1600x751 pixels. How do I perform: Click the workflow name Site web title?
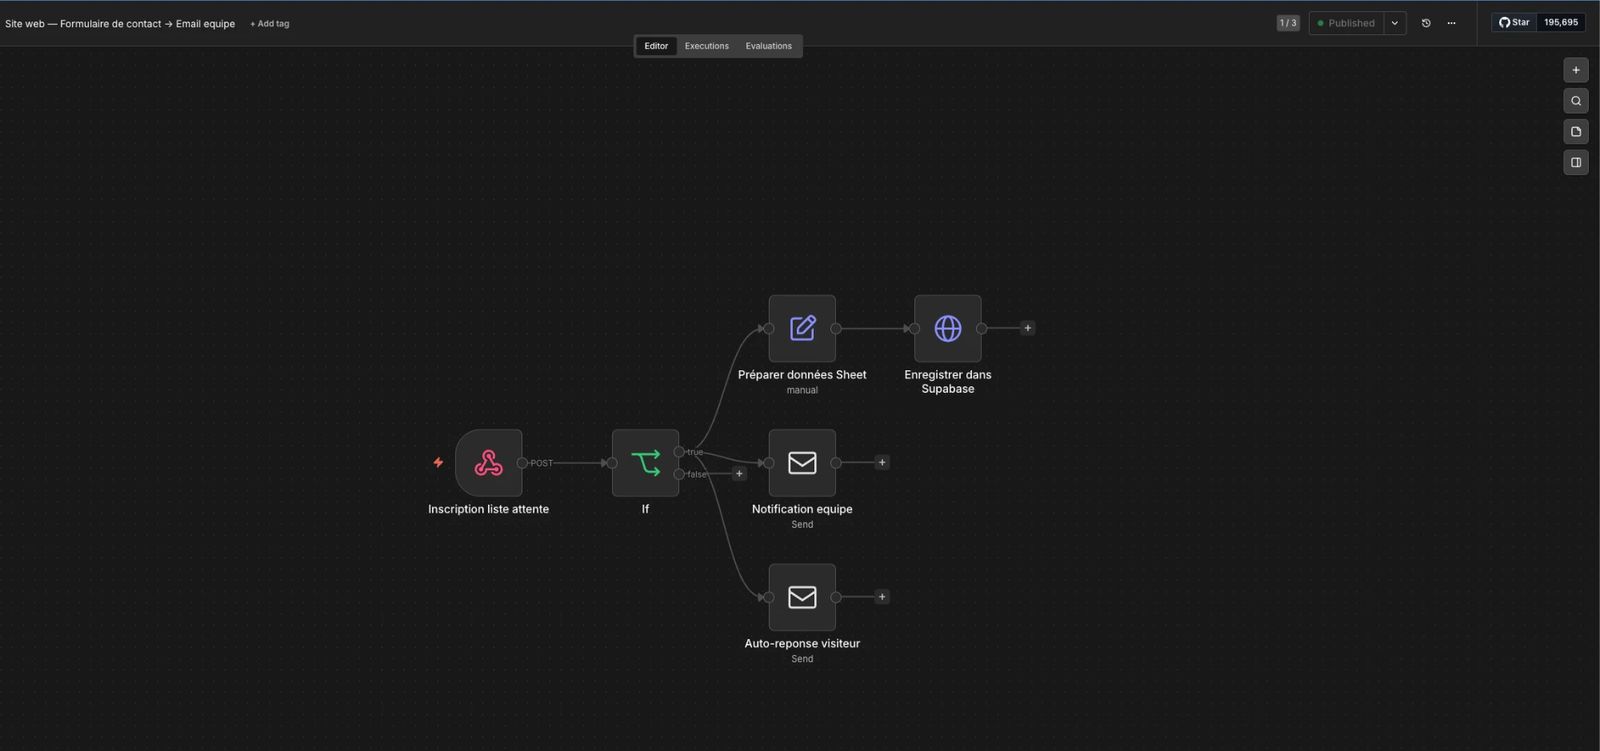click(x=120, y=24)
